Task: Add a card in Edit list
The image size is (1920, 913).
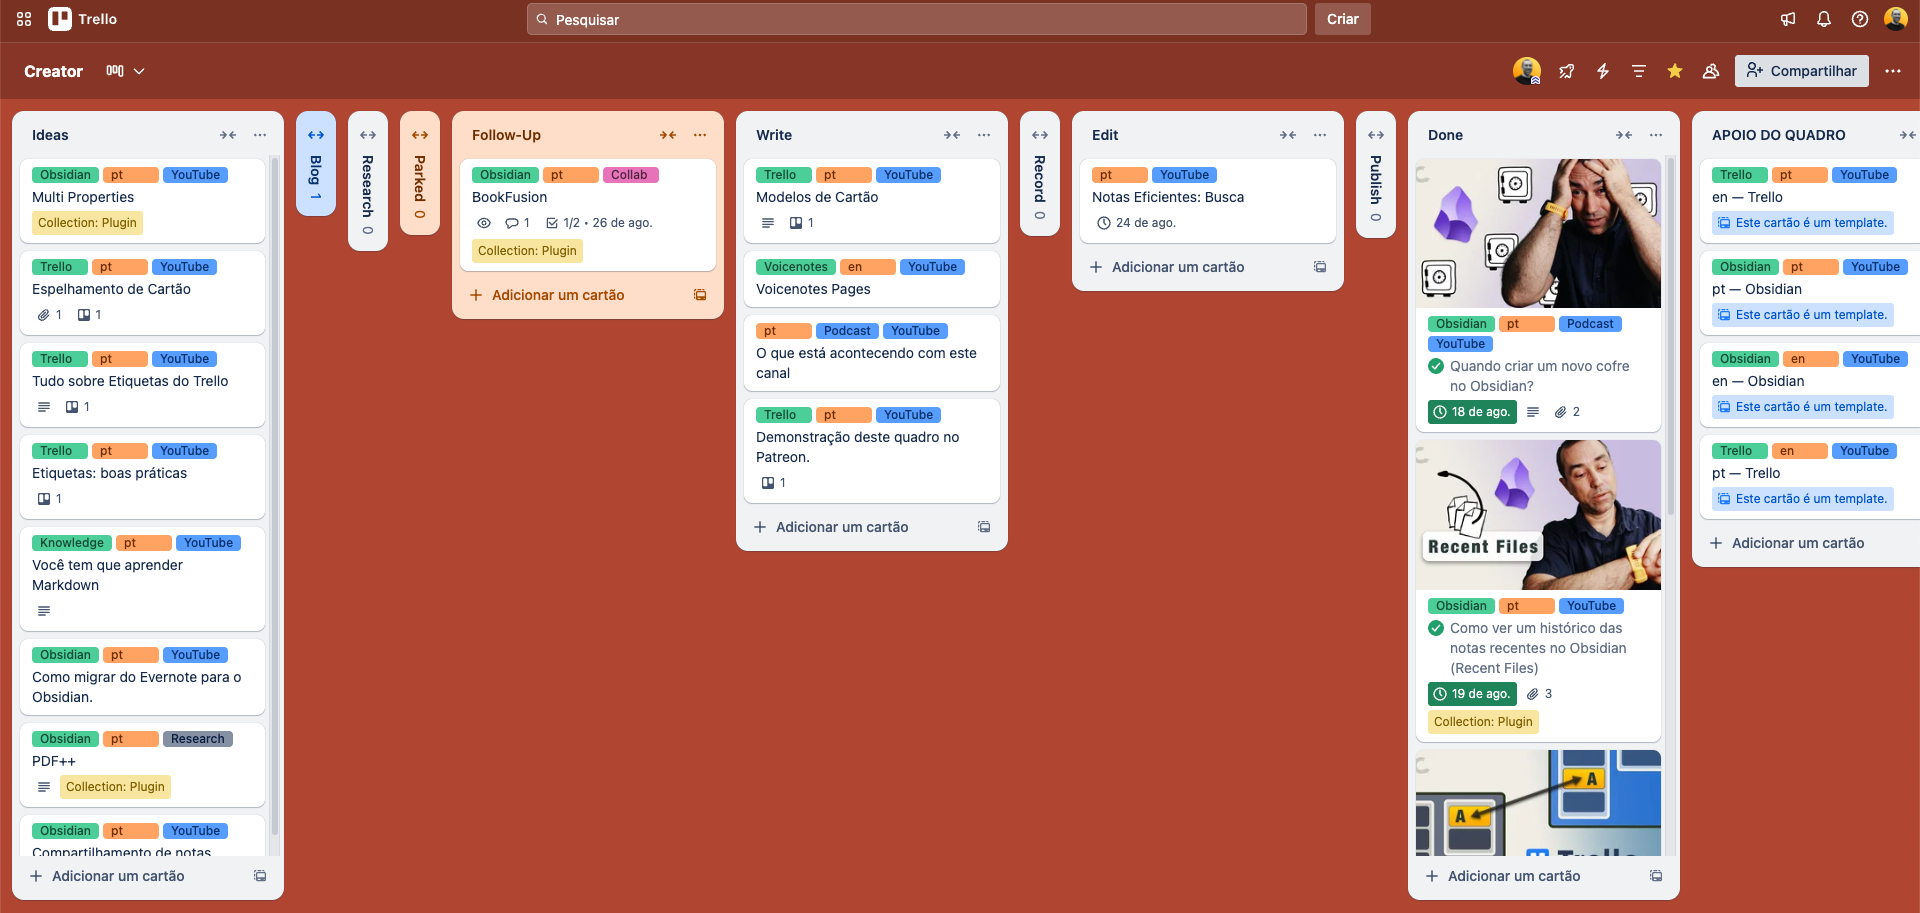Action: pos(1192,267)
